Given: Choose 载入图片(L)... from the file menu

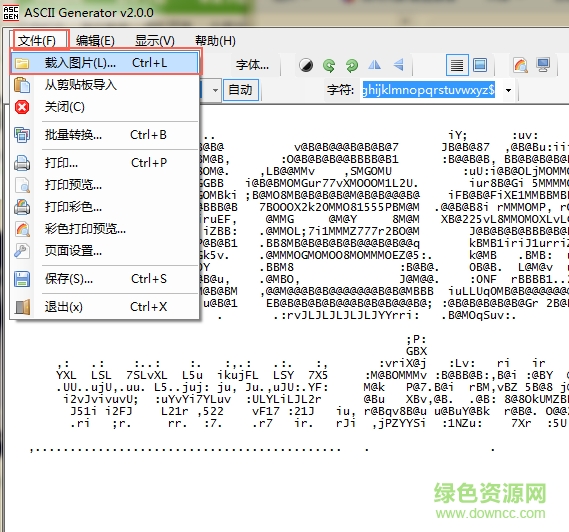Looking at the screenshot, I should click(x=105, y=63).
